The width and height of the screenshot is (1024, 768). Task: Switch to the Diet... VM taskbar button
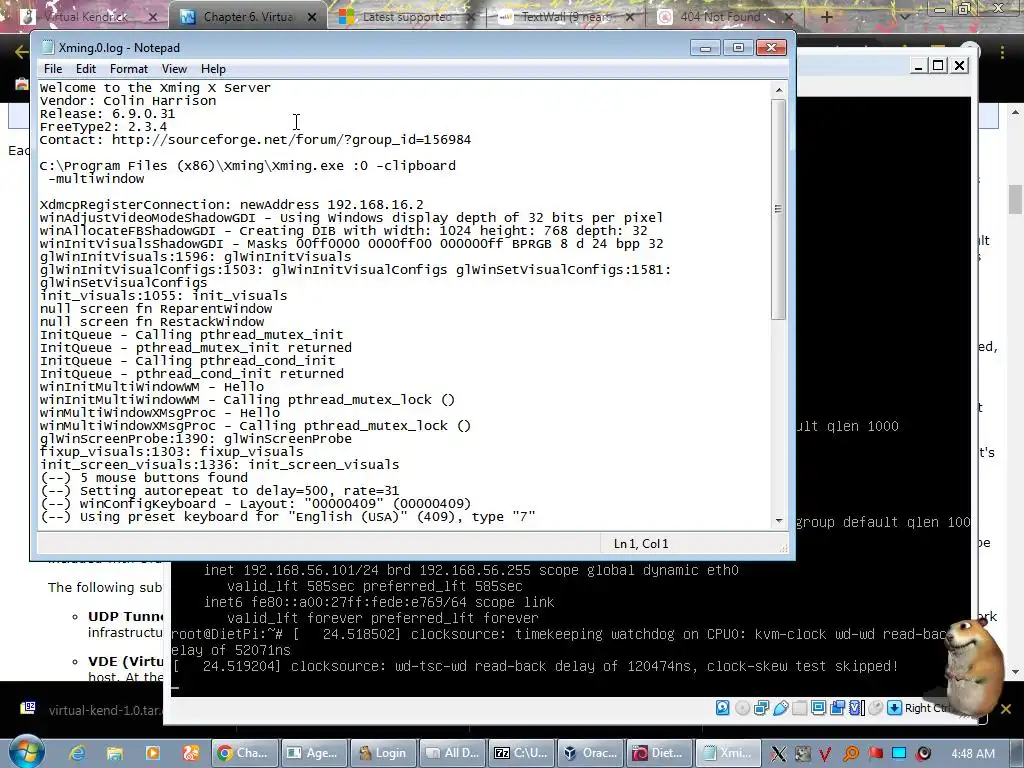pos(659,753)
